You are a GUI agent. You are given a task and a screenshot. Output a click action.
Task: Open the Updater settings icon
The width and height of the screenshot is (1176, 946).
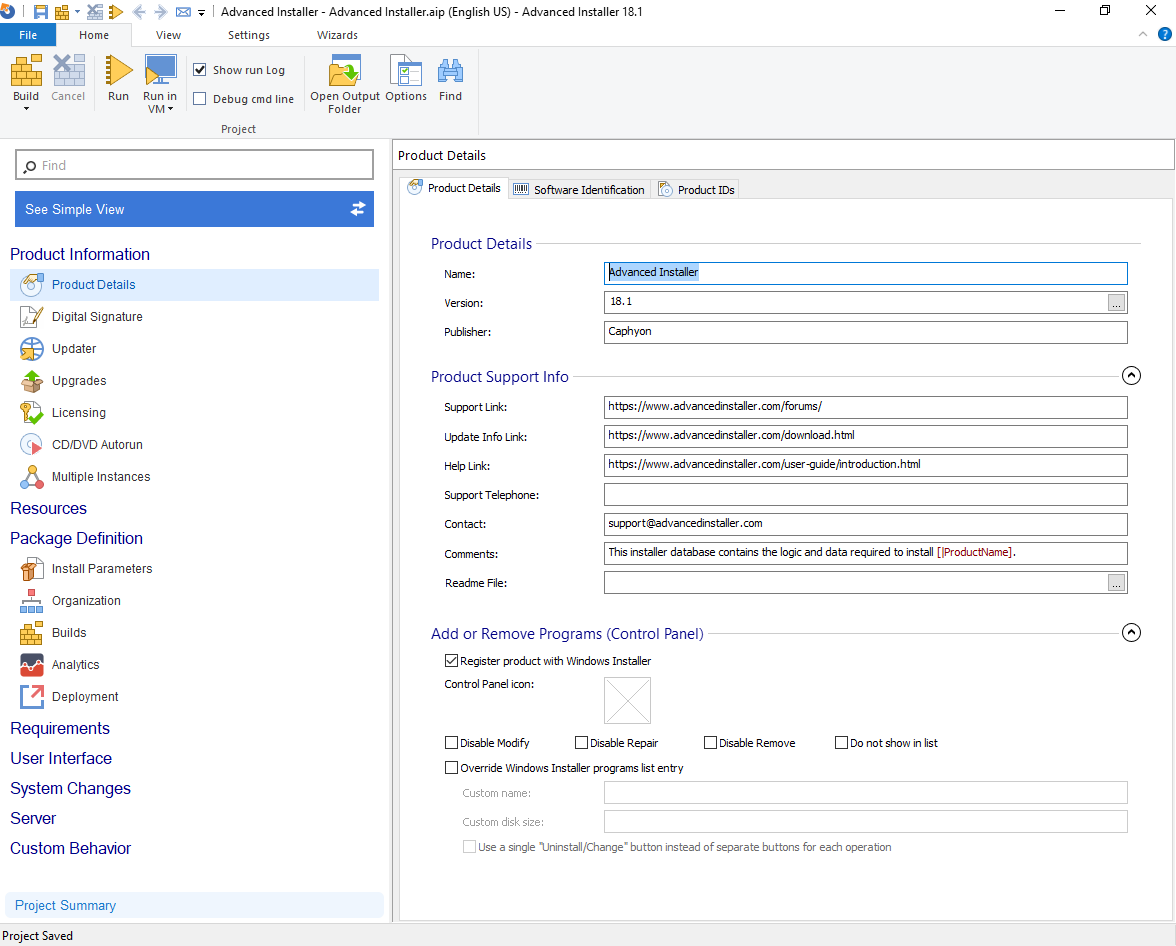30,348
